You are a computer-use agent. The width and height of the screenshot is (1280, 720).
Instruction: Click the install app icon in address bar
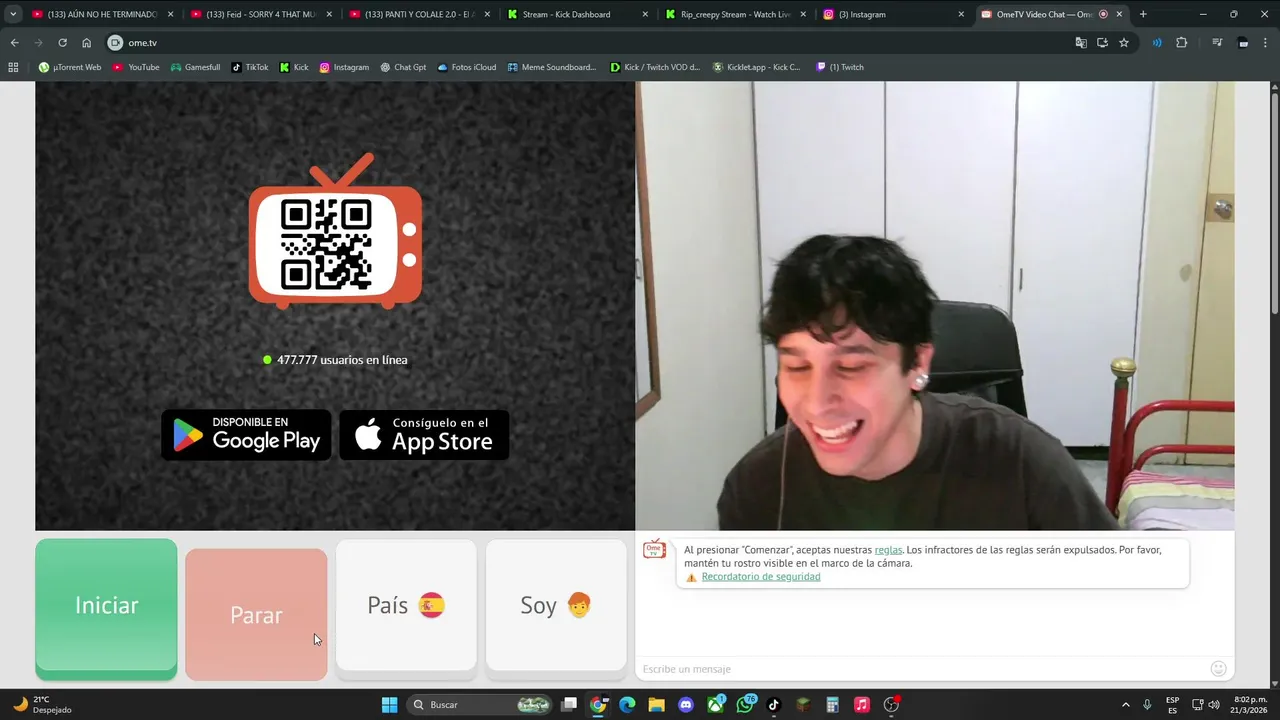point(1102,43)
